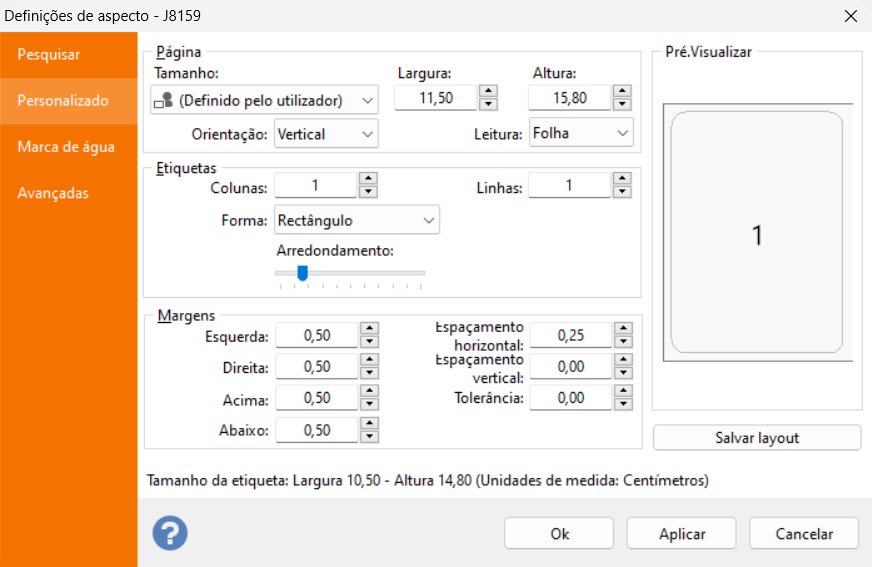The image size is (872, 567).
Task: Switch to the Pesquisar tab
Action: coord(68,54)
